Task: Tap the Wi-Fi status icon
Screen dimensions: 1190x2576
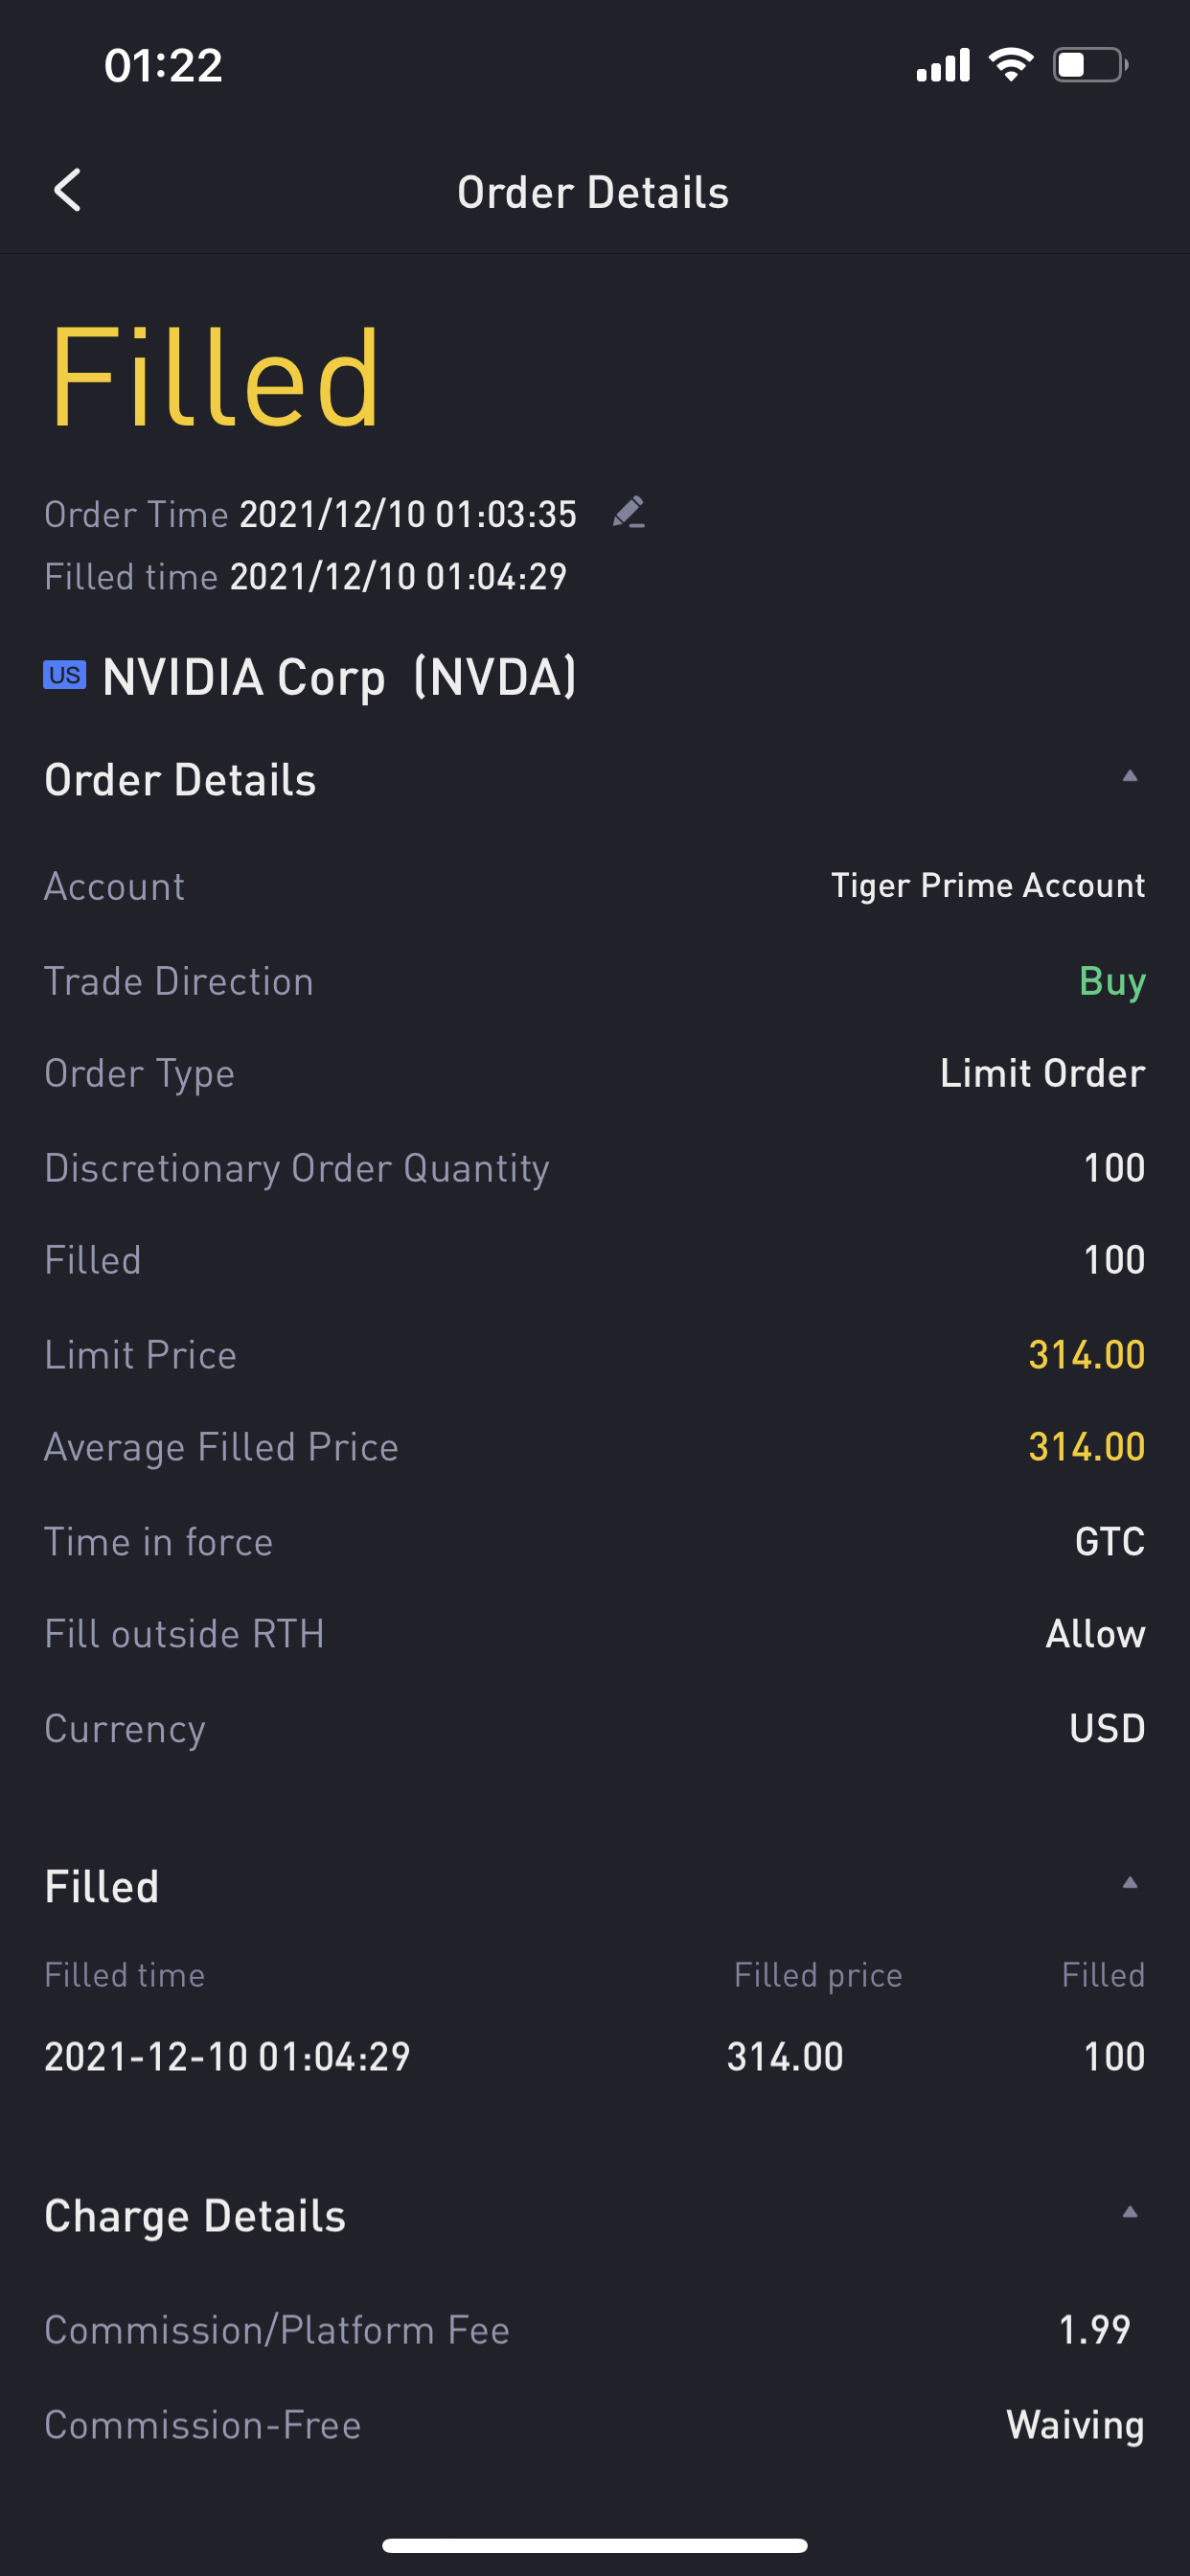Action: 1011,65
